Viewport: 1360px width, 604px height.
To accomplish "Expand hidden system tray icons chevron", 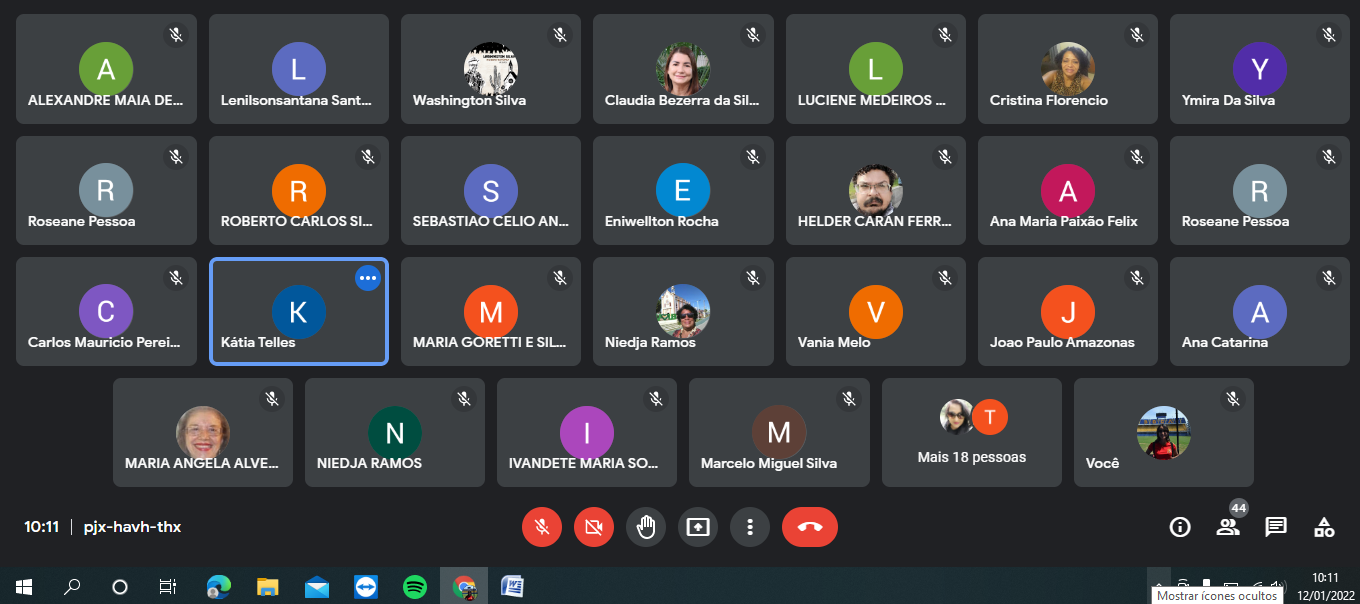I will [1159, 585].
